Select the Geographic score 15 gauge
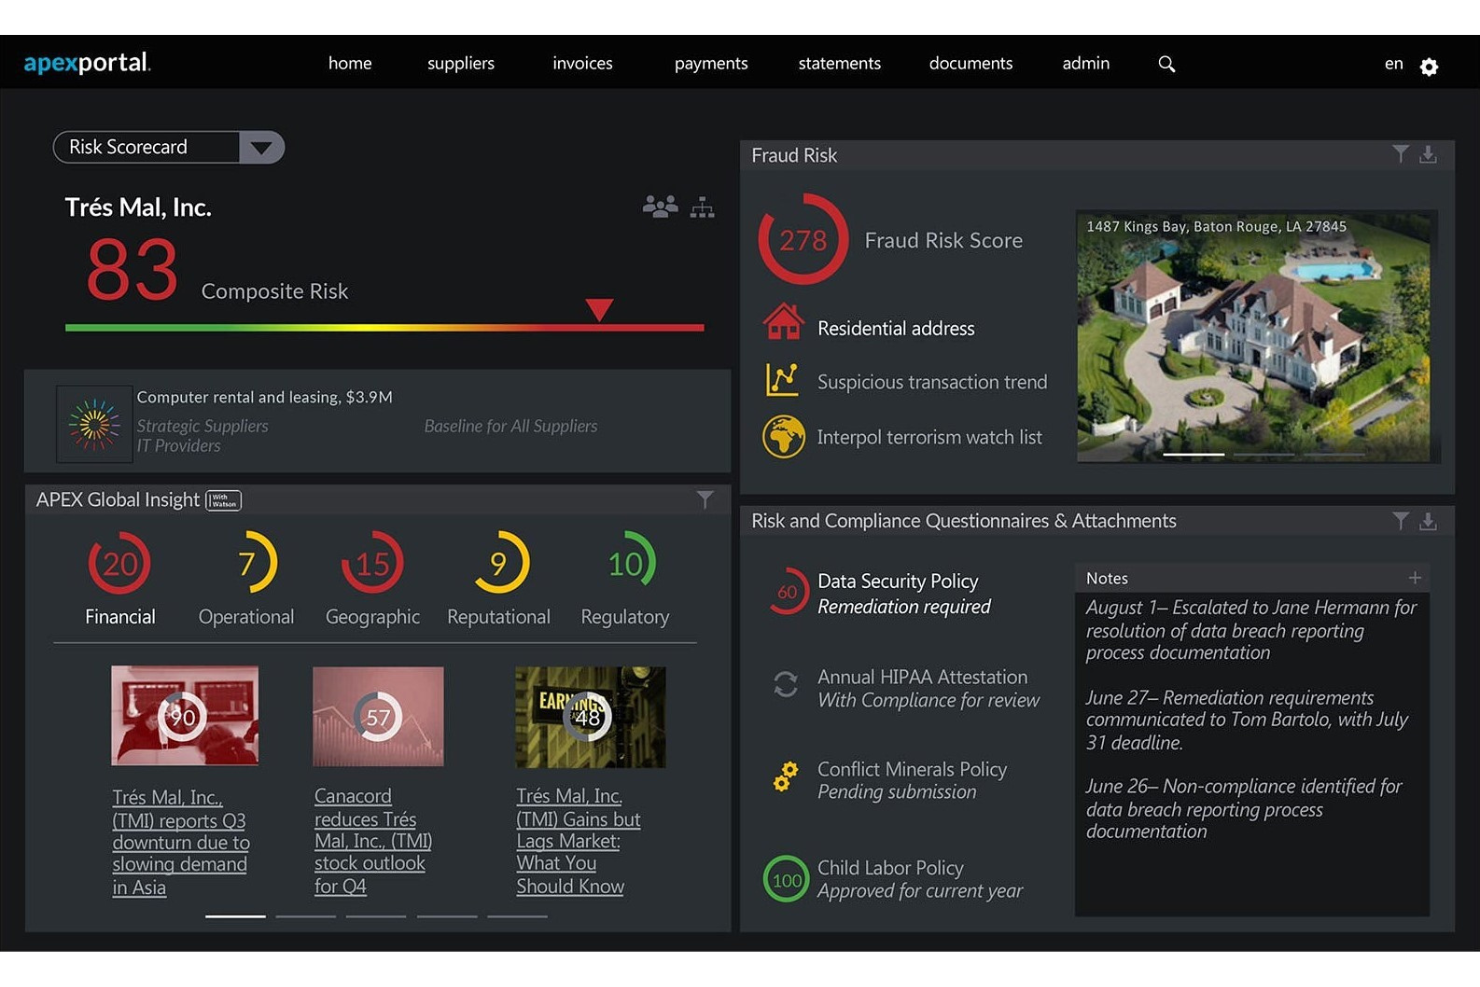The width and height of the screenshot is (1480, 987). pyautogui.click(x=372, y=564)
